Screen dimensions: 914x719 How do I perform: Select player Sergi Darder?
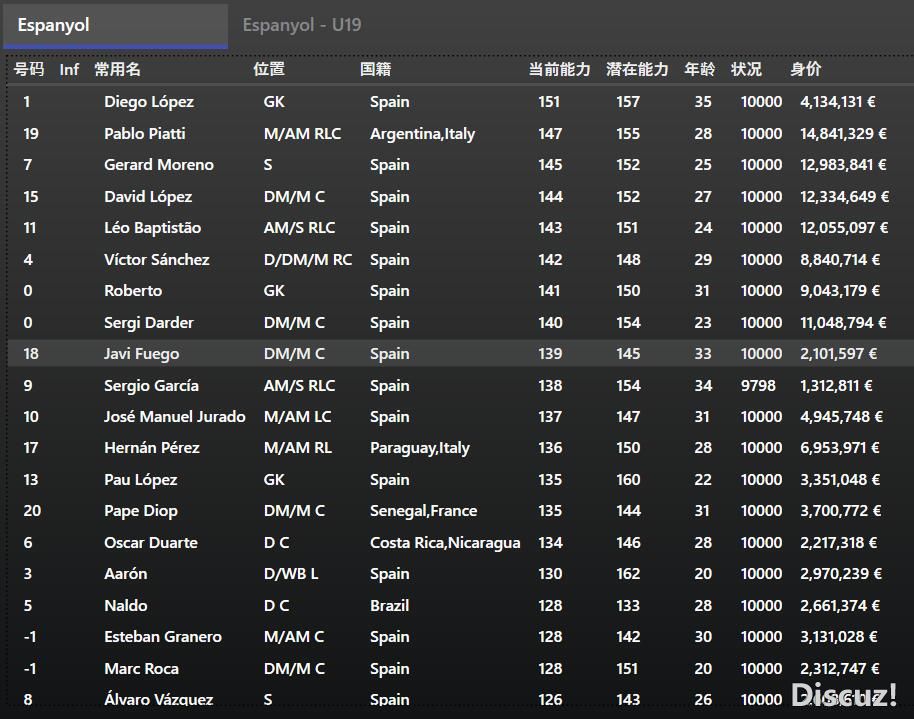(149, 322)
